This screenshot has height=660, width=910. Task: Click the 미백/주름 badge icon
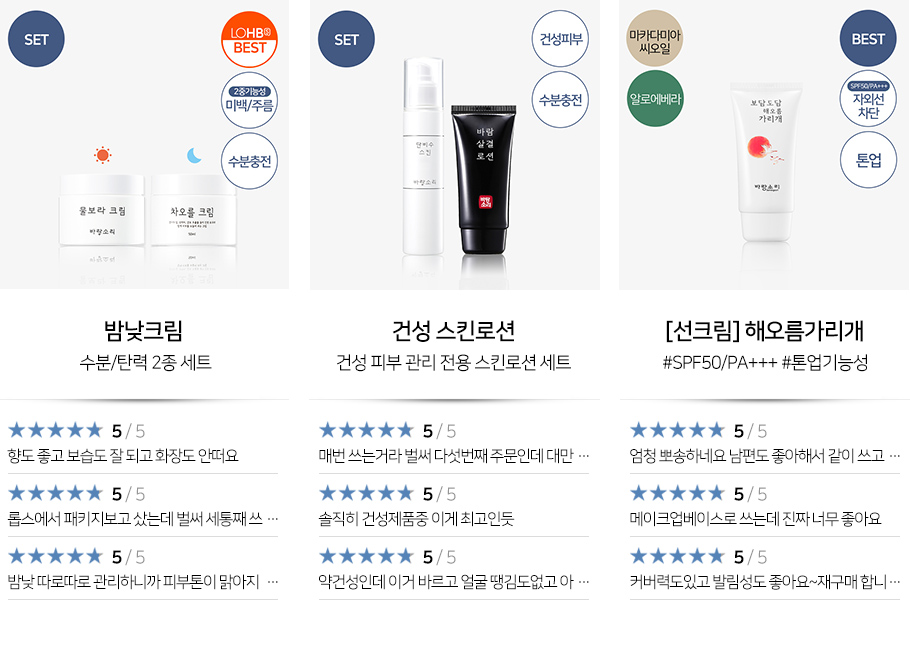tap(250, 100)
